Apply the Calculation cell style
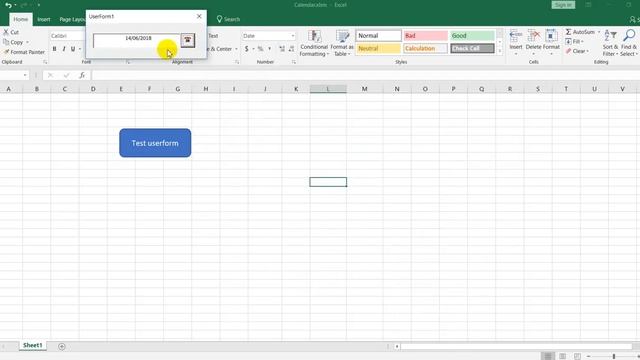The width and height of the screenshot is (640, 360). (x=425, y=49)
